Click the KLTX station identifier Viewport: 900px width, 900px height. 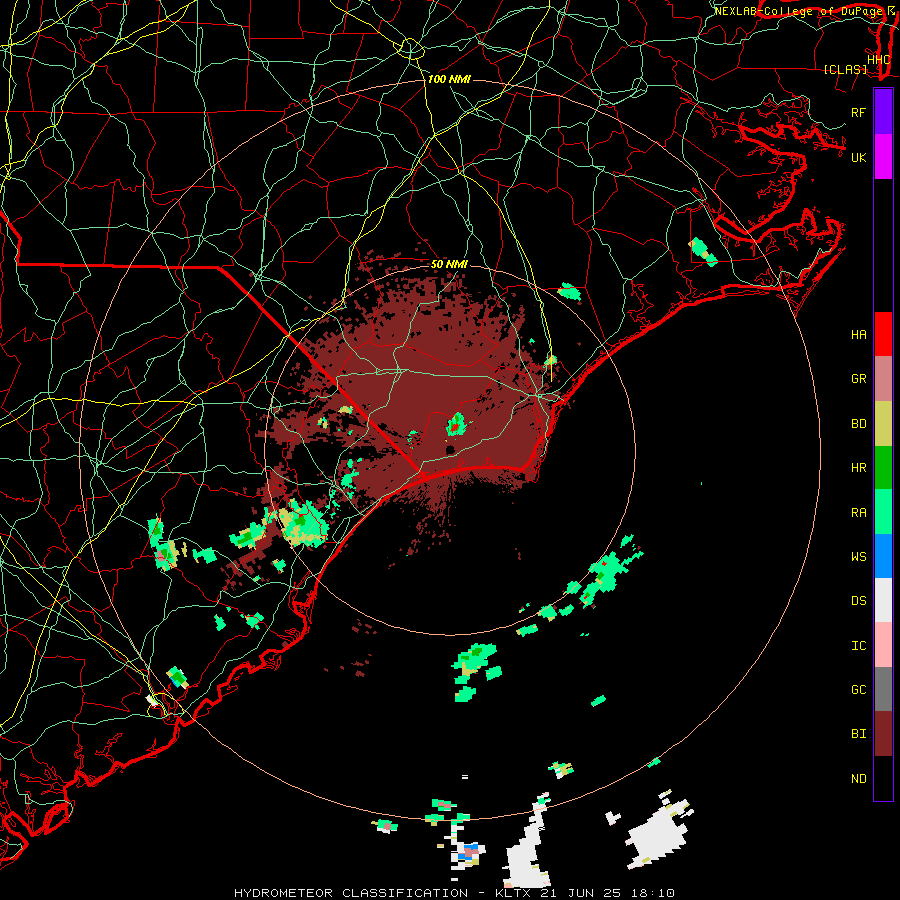coord(513,893)
